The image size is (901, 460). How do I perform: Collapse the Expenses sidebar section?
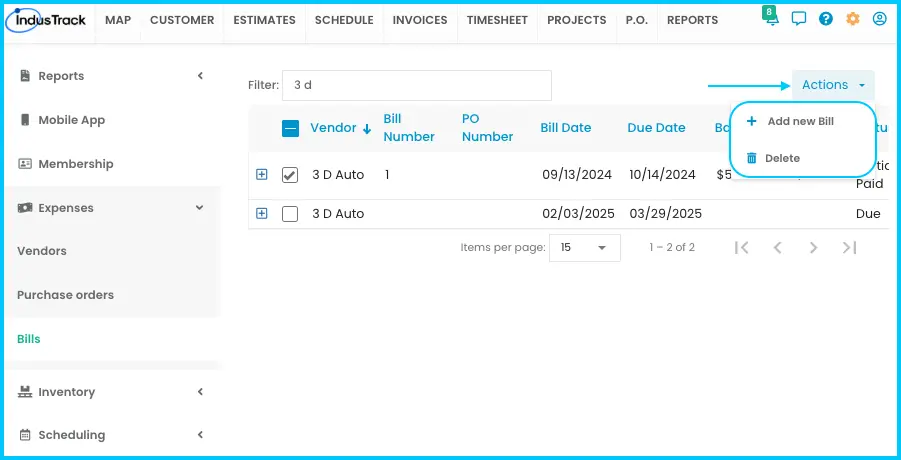[199, 207]
